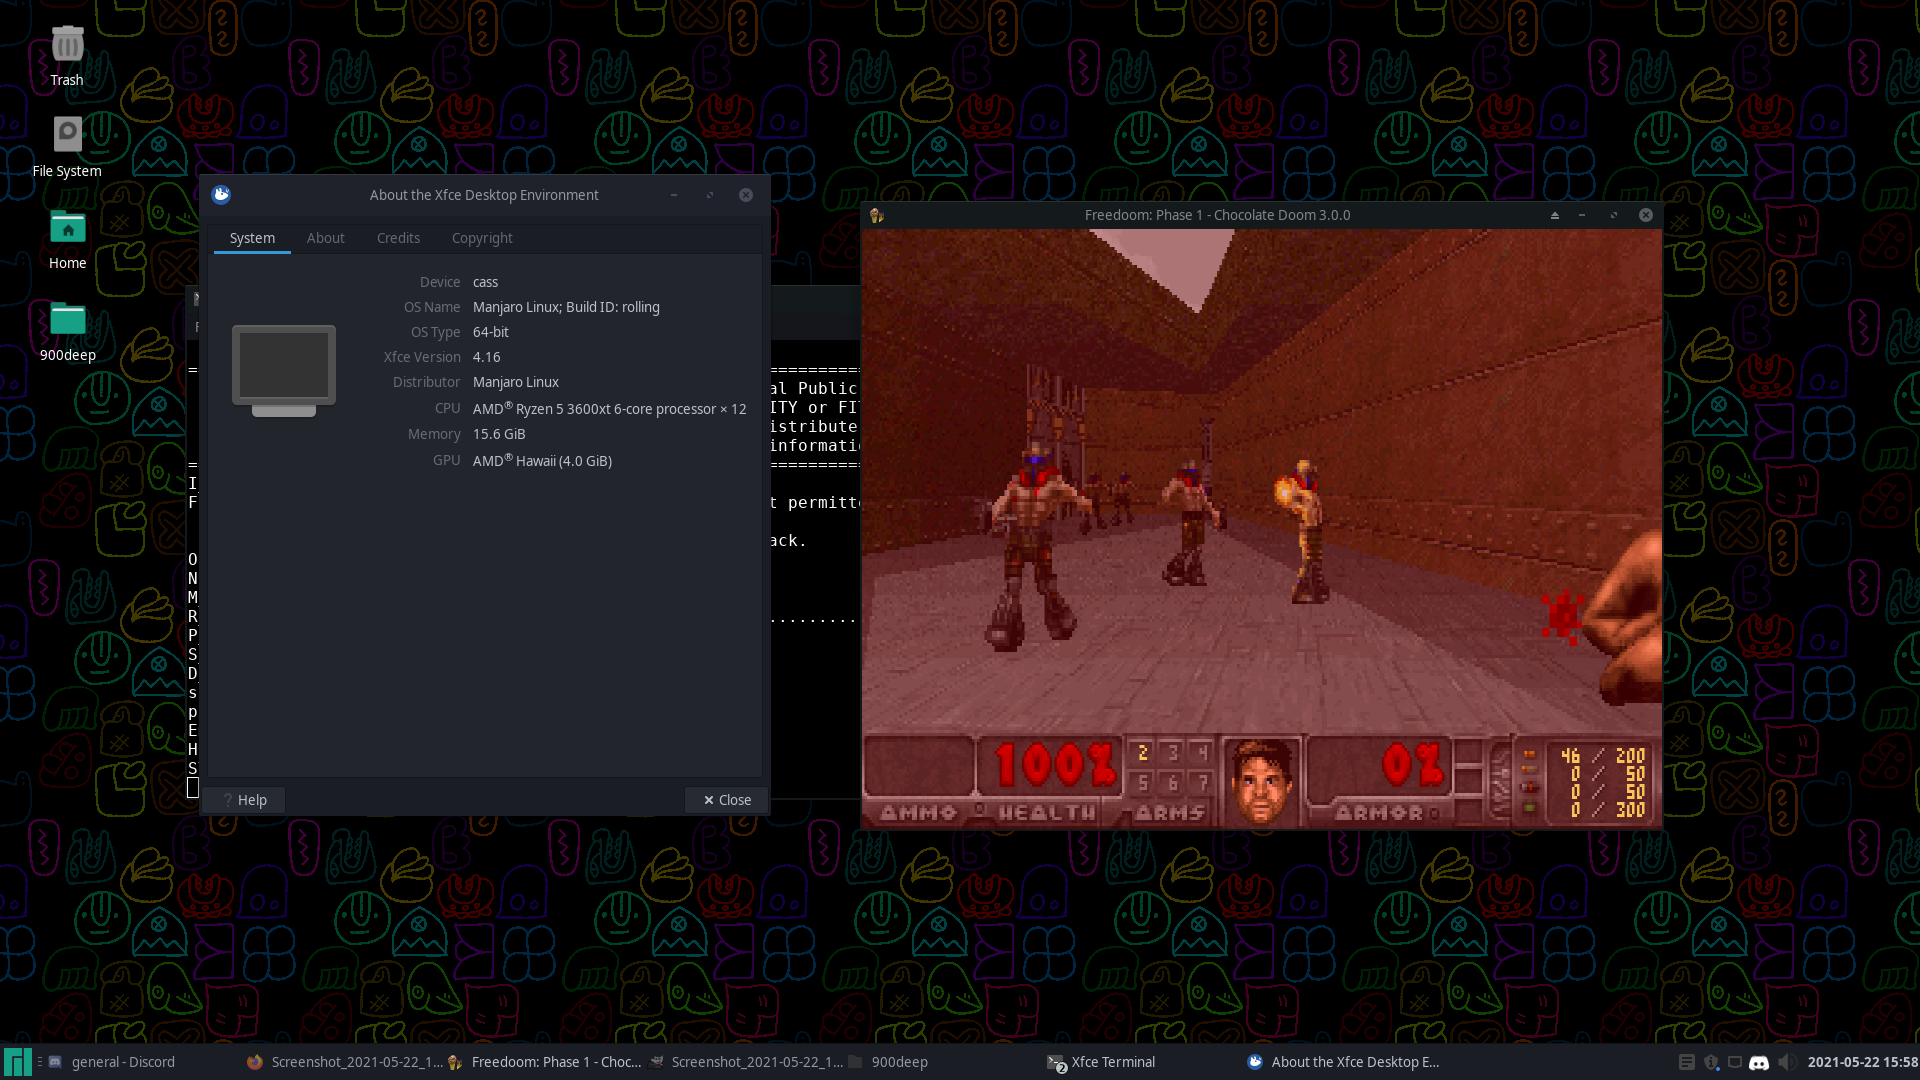Open the File System desktop icon

coord(67,135)
